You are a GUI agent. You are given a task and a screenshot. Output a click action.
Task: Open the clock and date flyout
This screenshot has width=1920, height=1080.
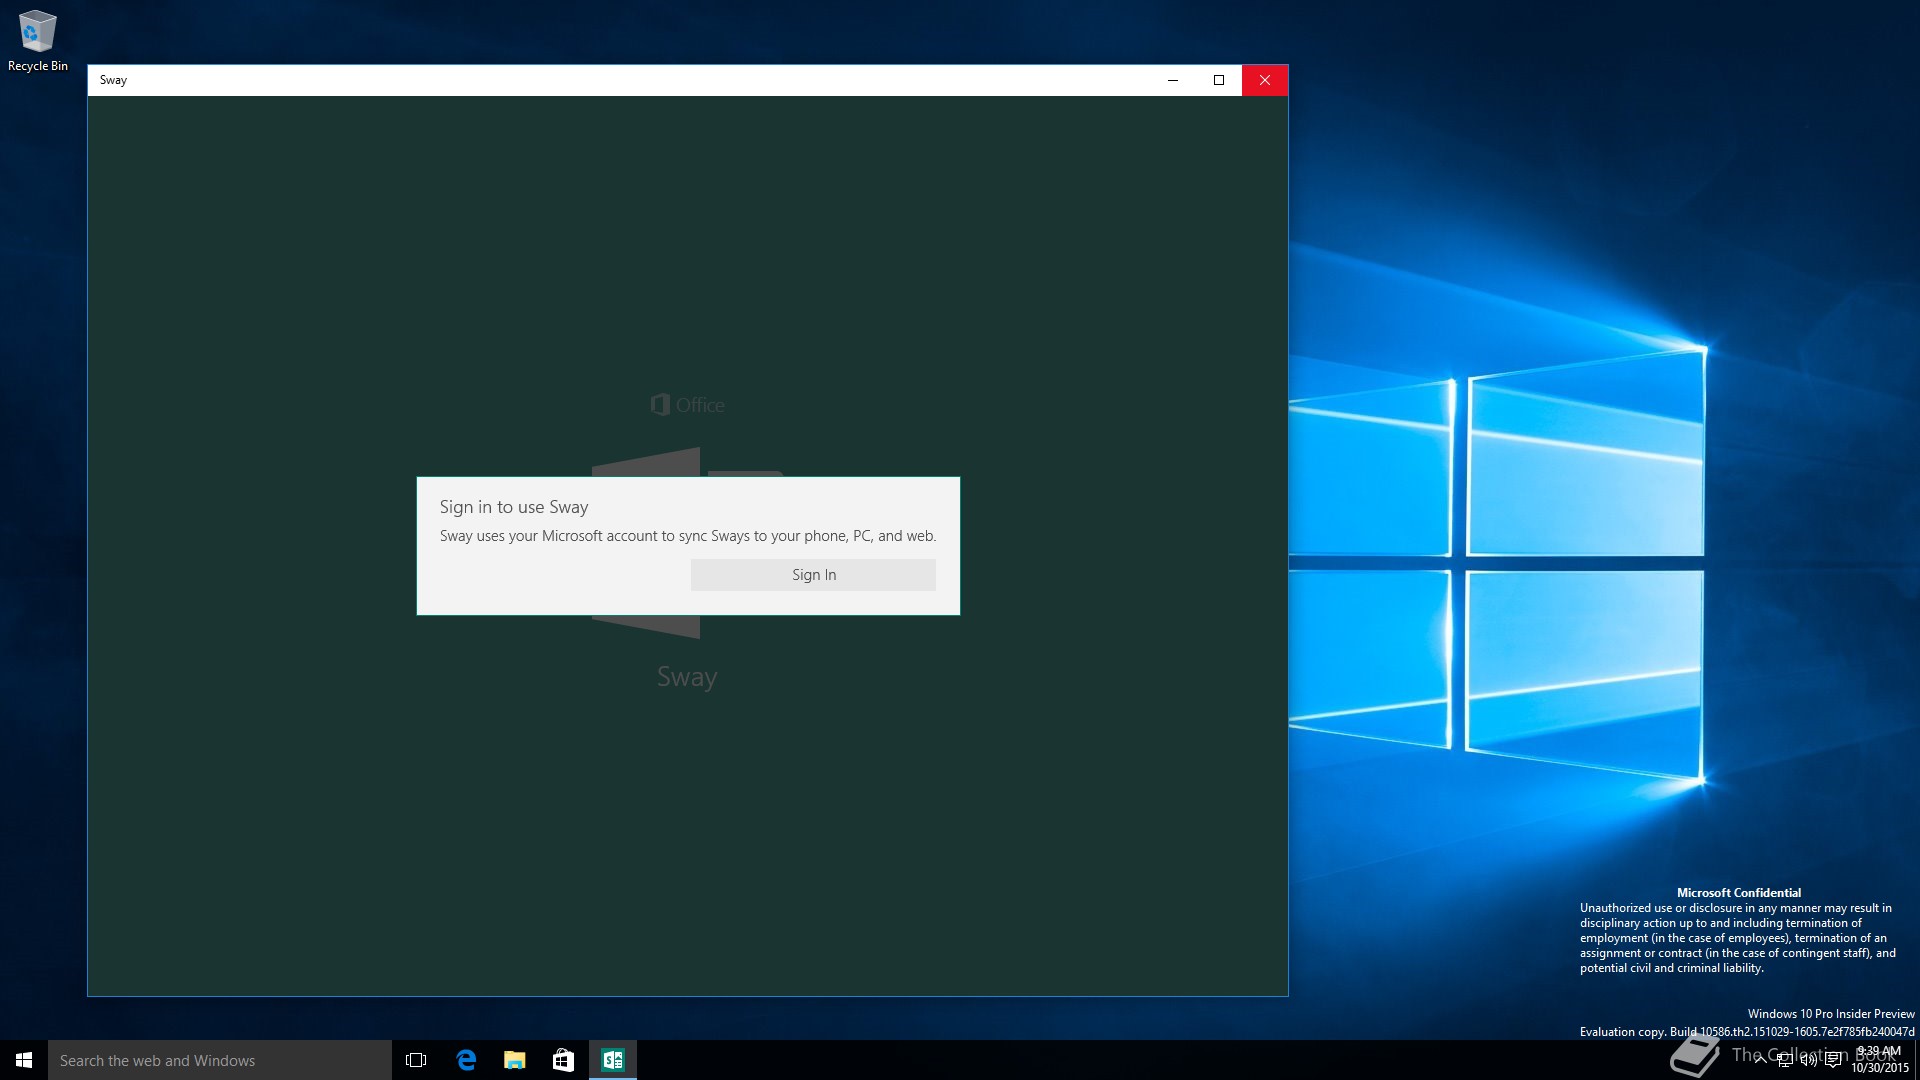(x=1879, y=1060)
